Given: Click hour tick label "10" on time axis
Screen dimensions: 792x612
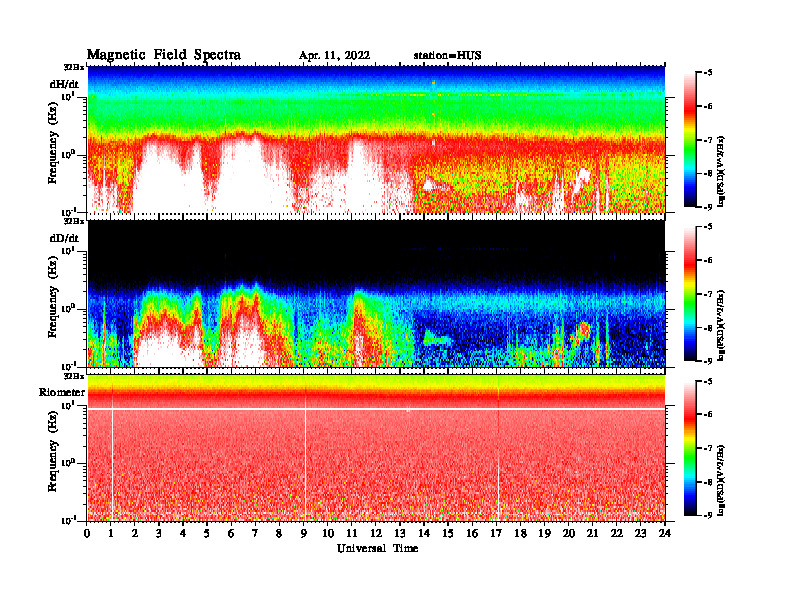Looking at the screenshot, I should tap(328, 533).
